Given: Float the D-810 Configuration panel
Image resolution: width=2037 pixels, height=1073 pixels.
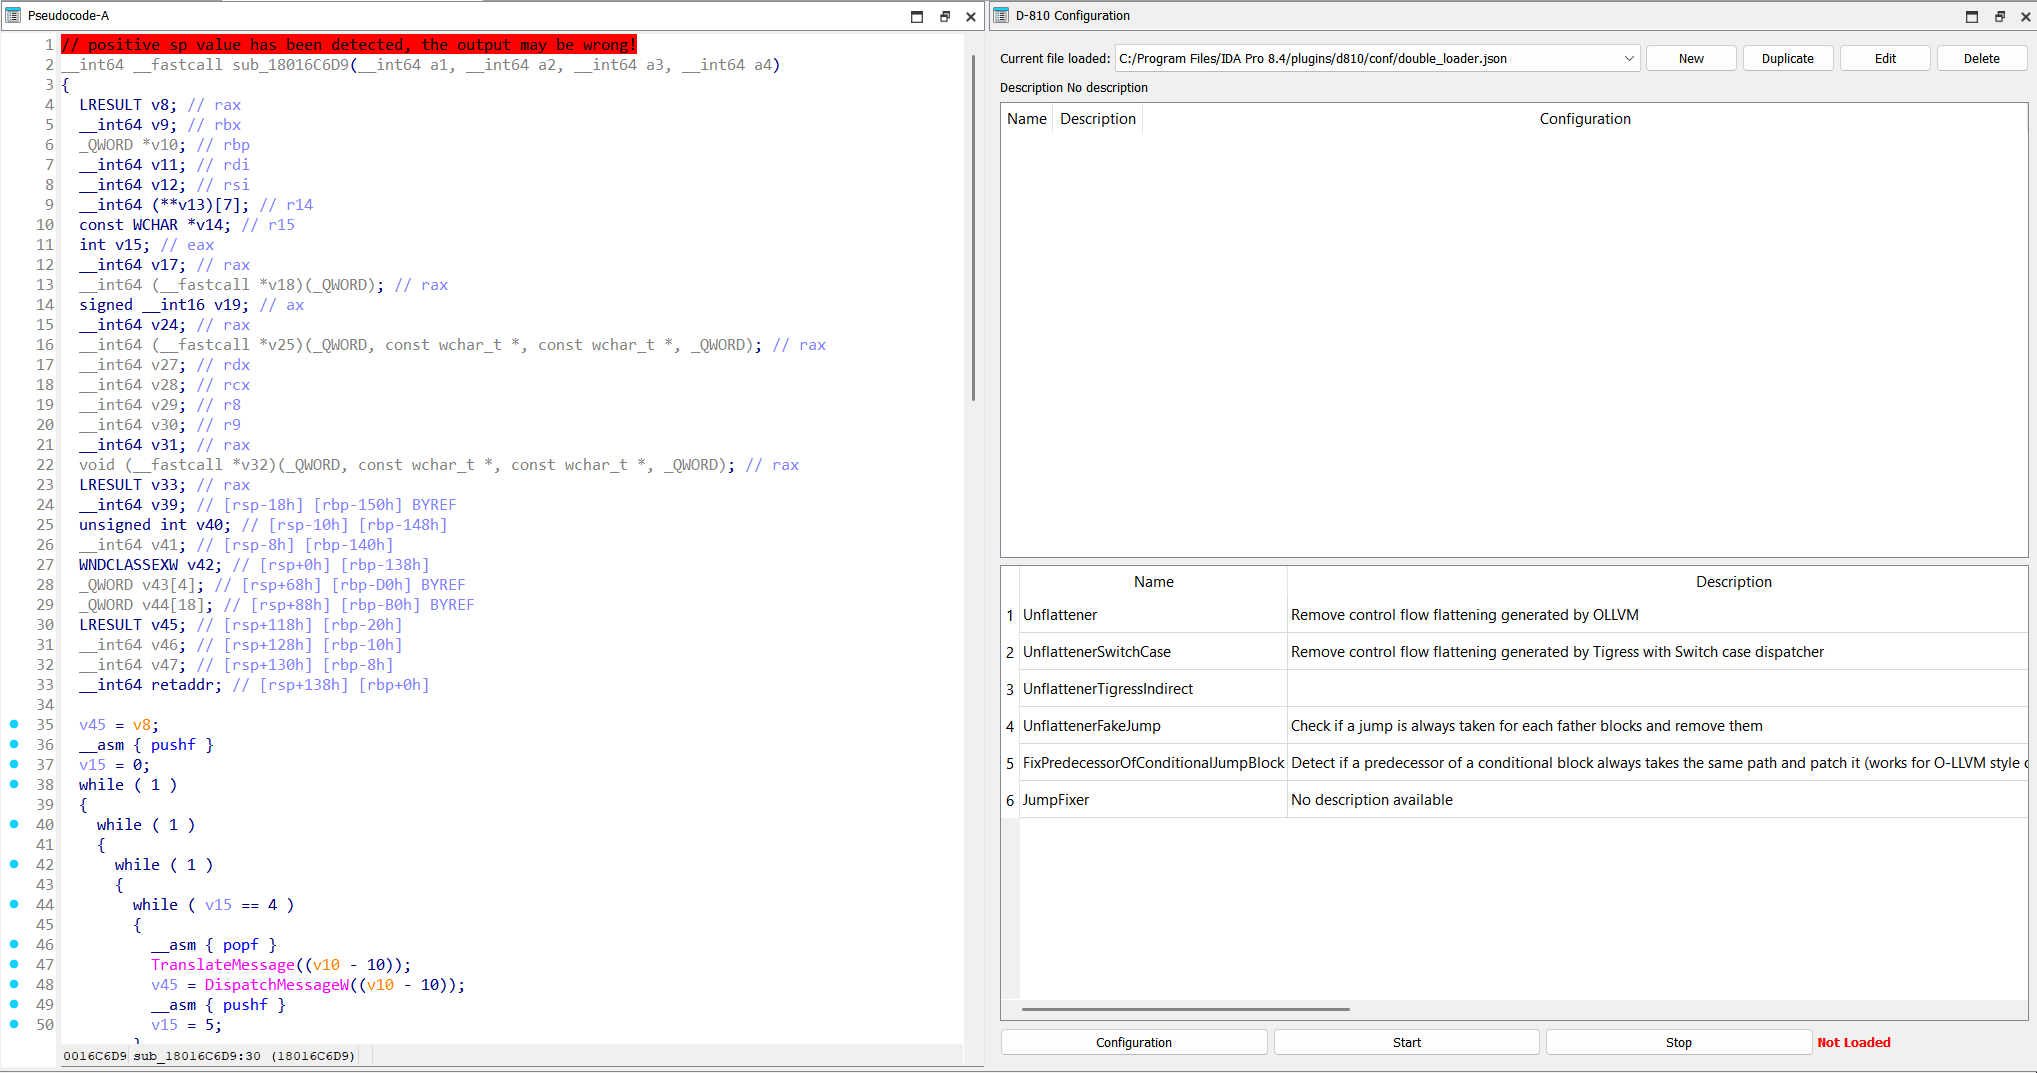Looking at the screenshot, I should (x=1999, y=16).
